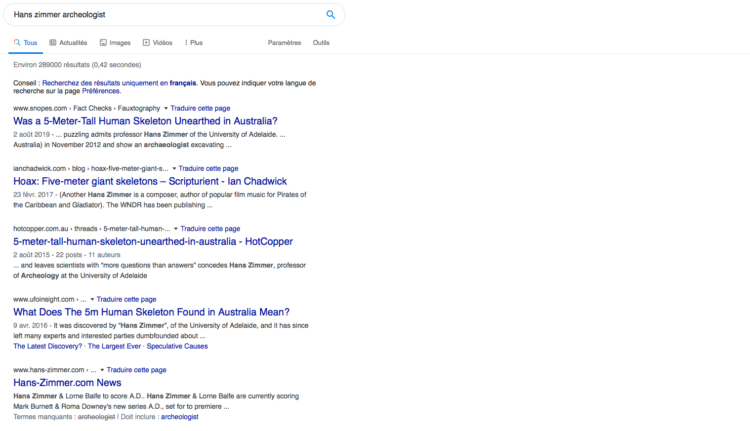Click the Actualités tab newspaper icon
750x431 pixels.
(53, 43)
